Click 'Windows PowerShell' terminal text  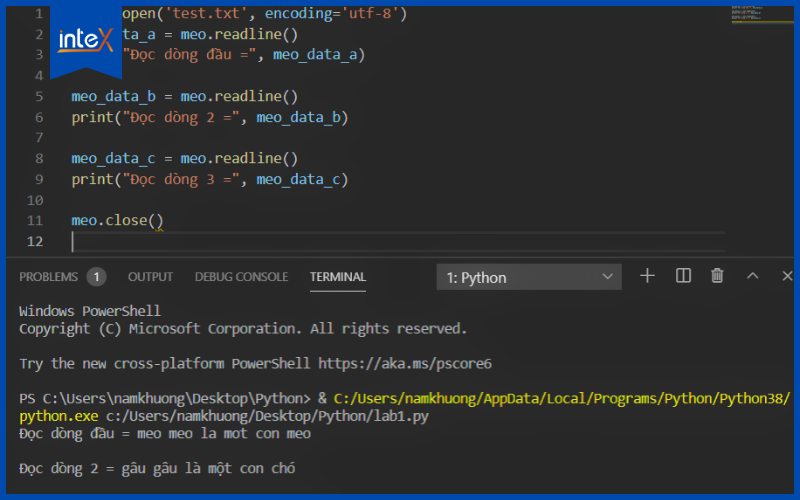[x=90, y=311]
